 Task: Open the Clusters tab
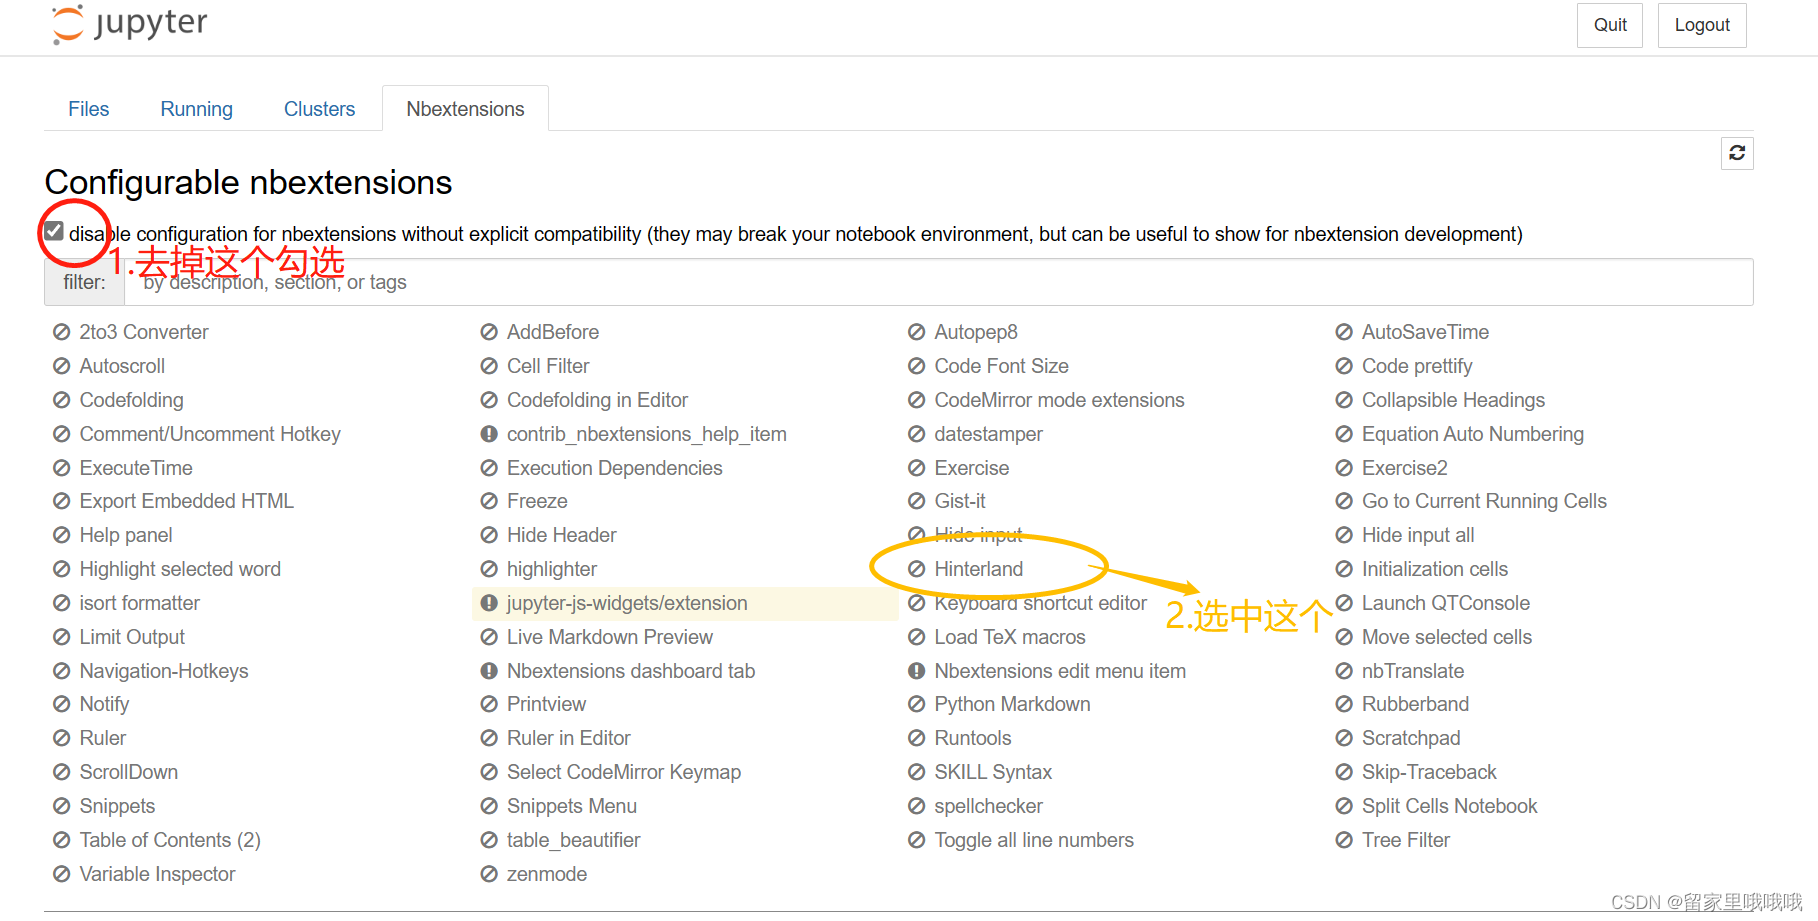click(320, 109)
